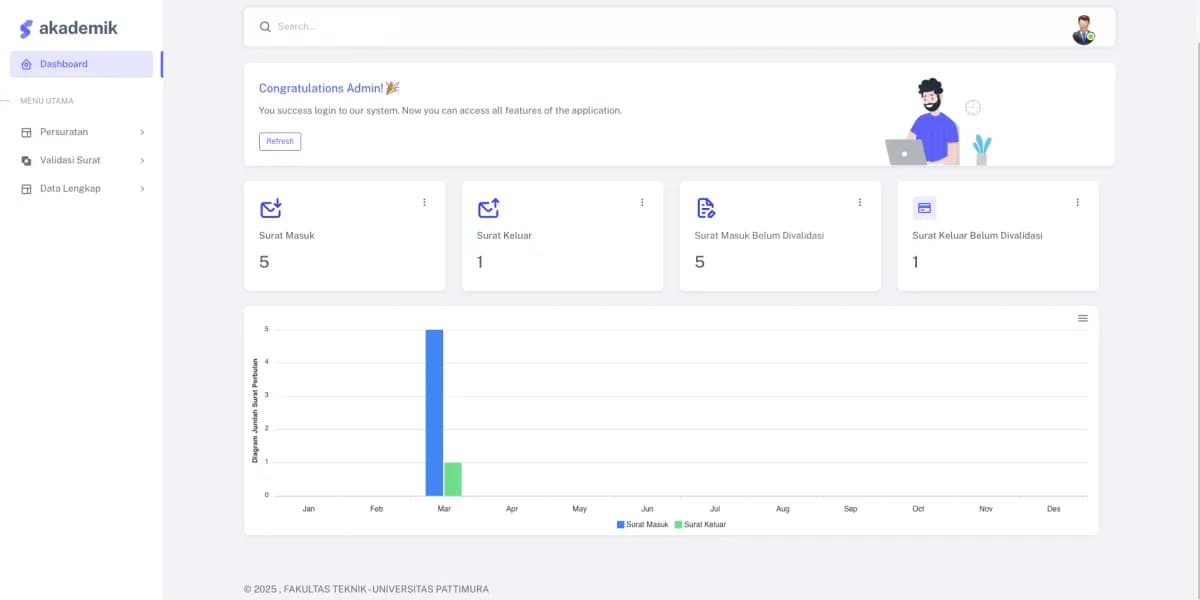Open the chart hamburger menu

tap(1083, 318)
